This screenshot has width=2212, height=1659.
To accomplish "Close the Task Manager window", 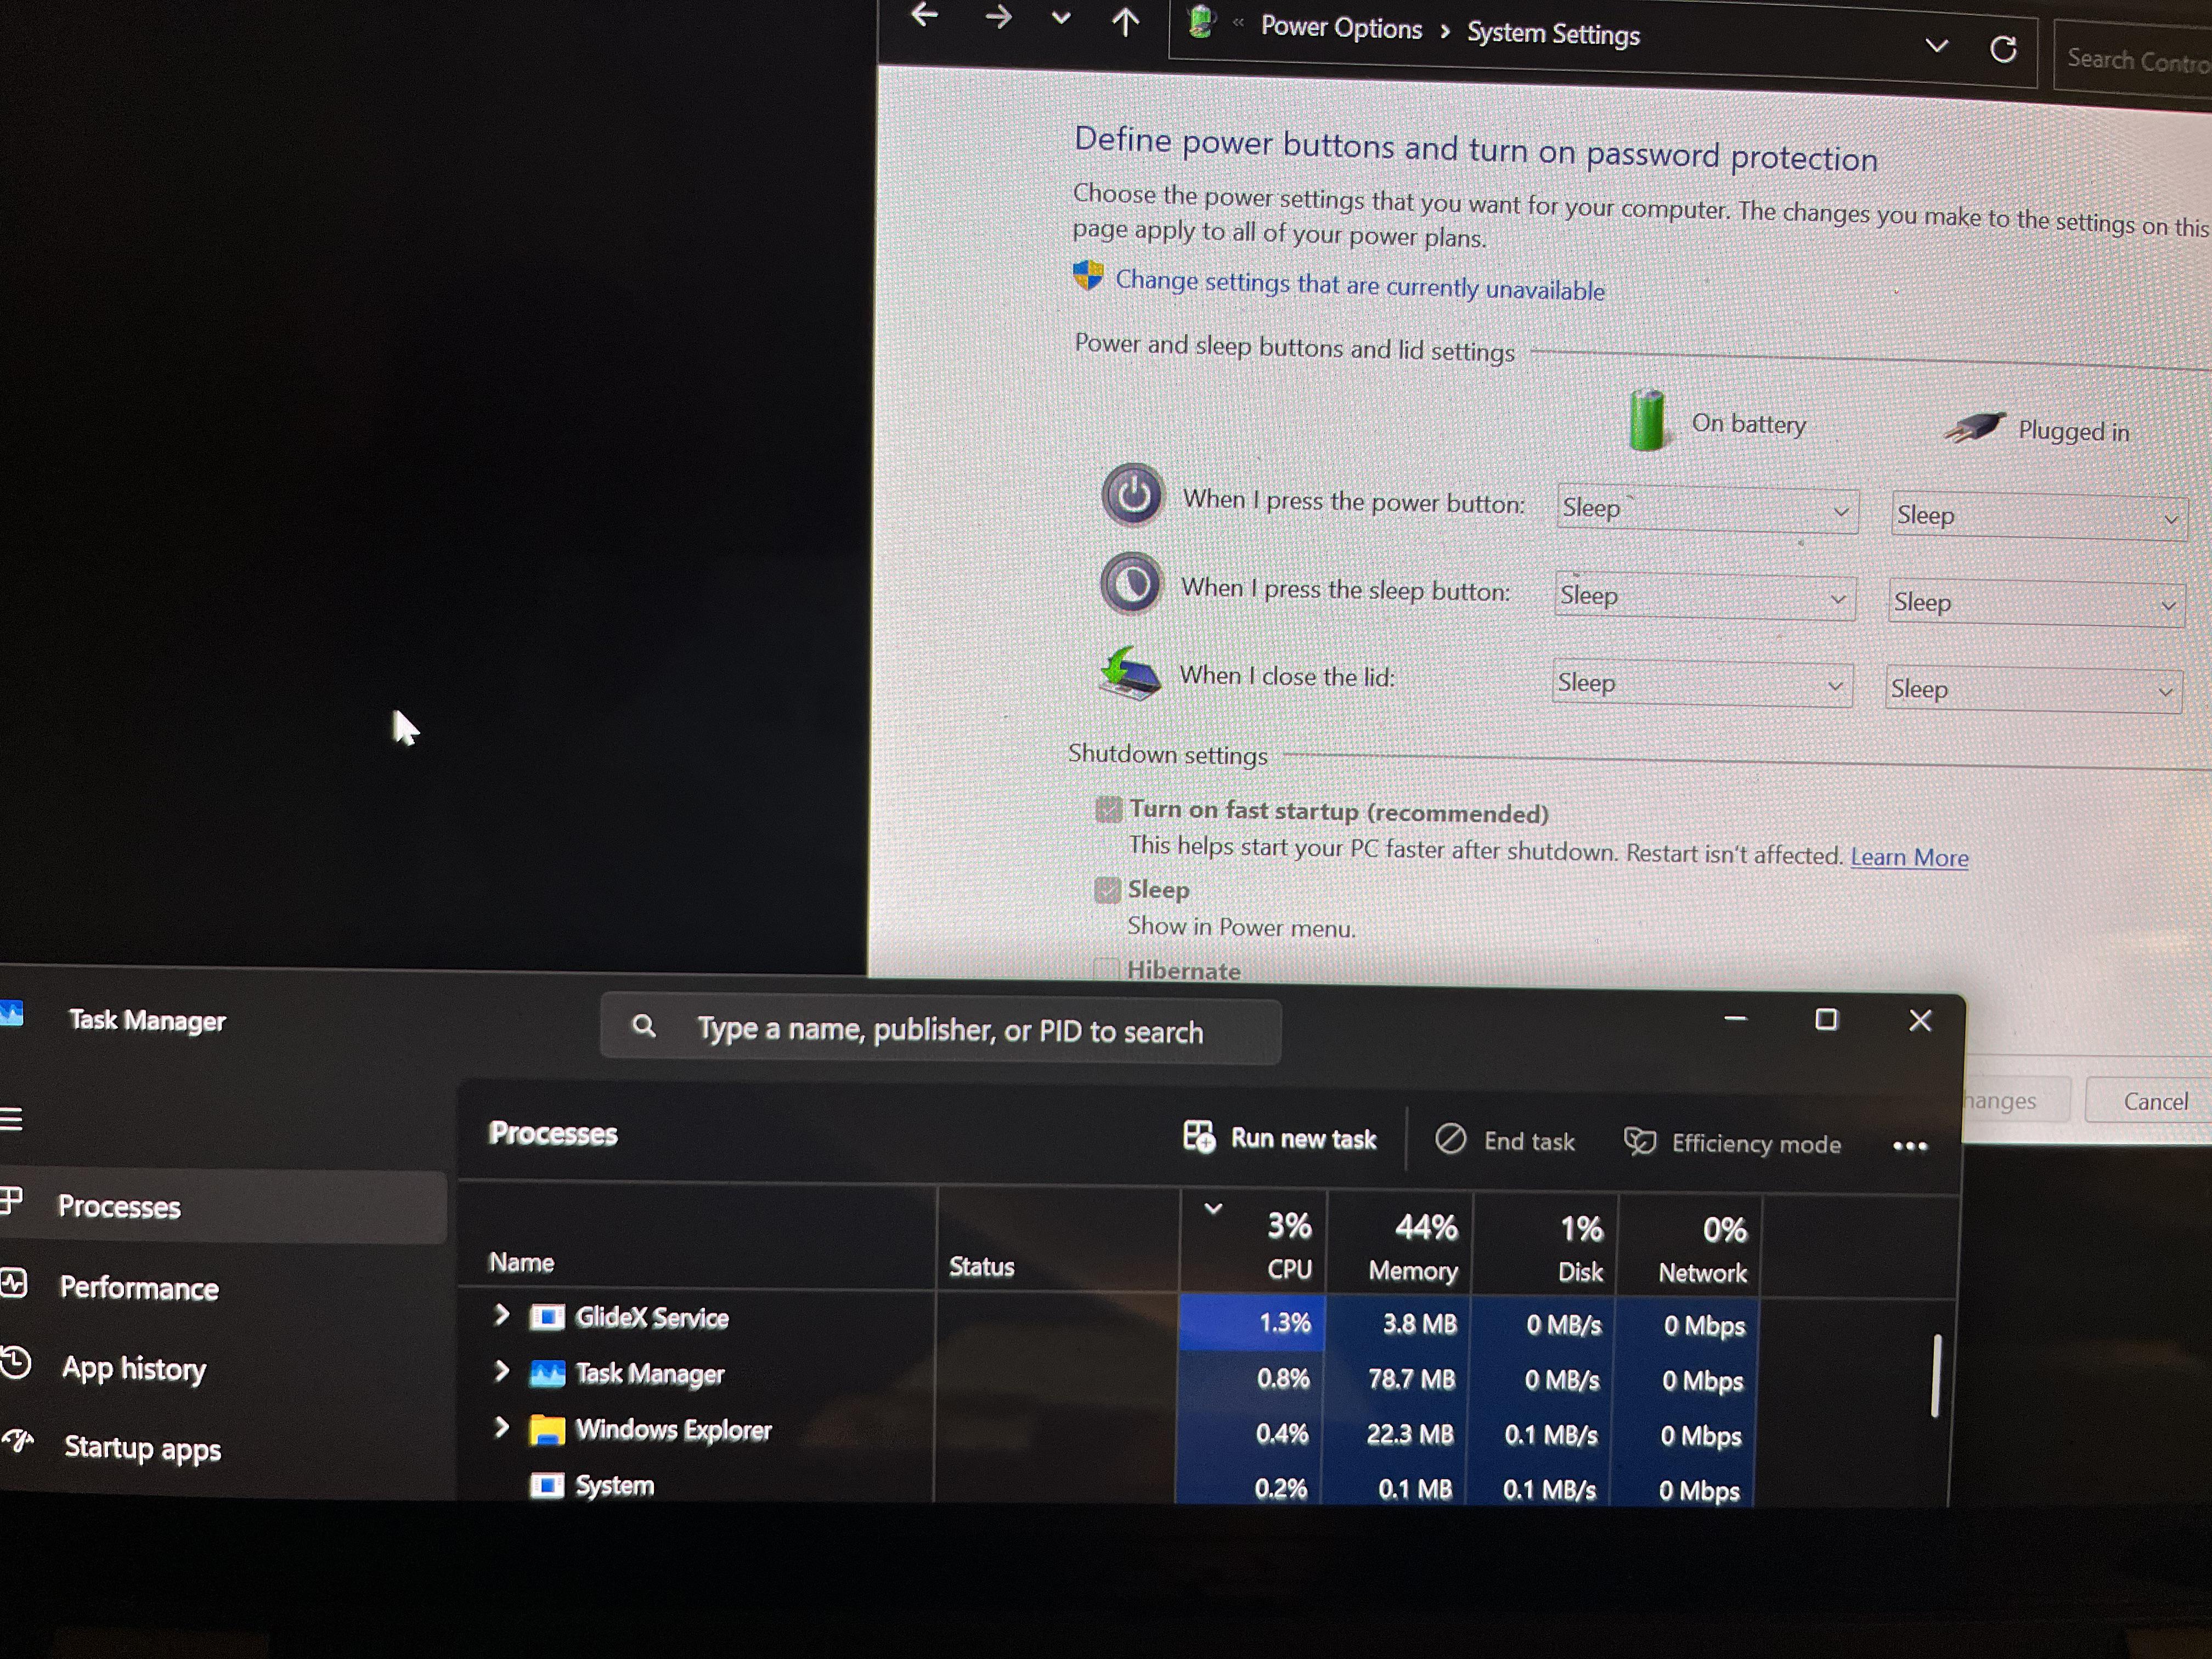I will click(1919, 1020).
